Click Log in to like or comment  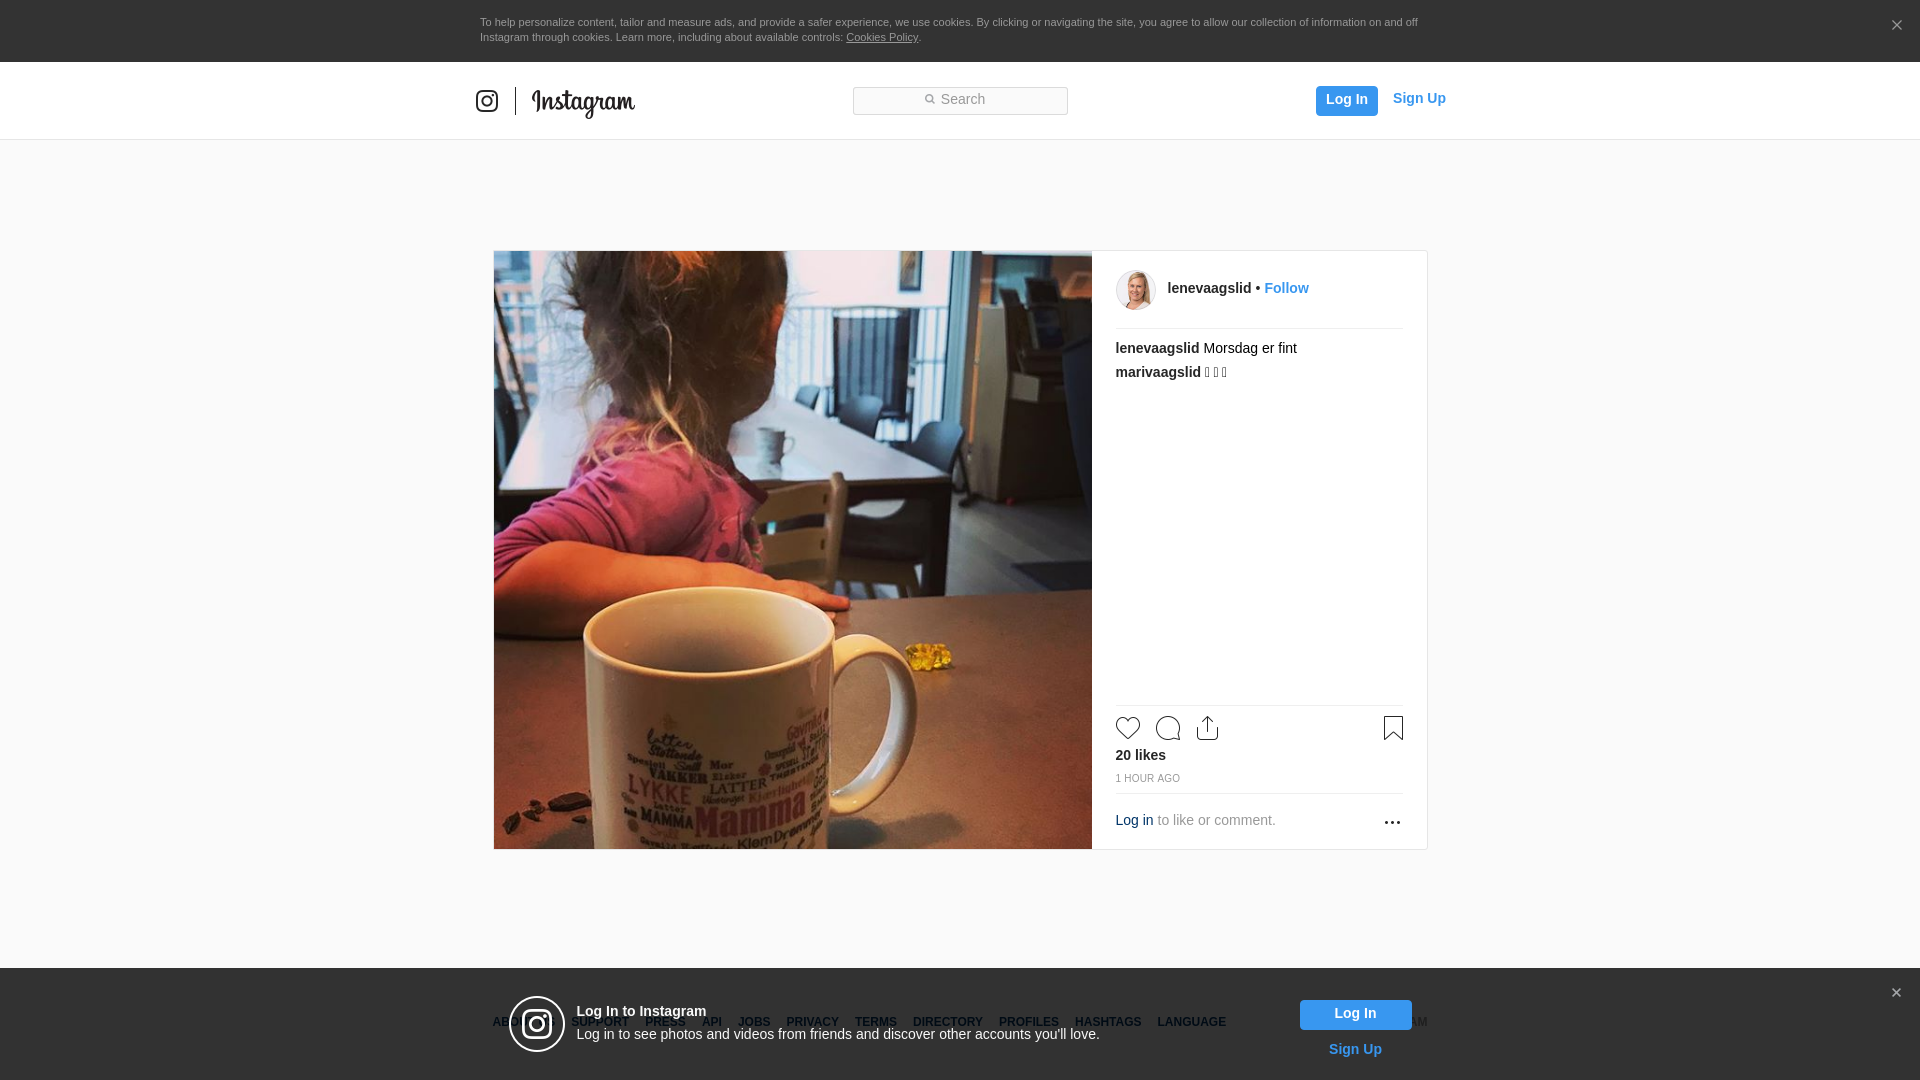(x=1134, y=820)
